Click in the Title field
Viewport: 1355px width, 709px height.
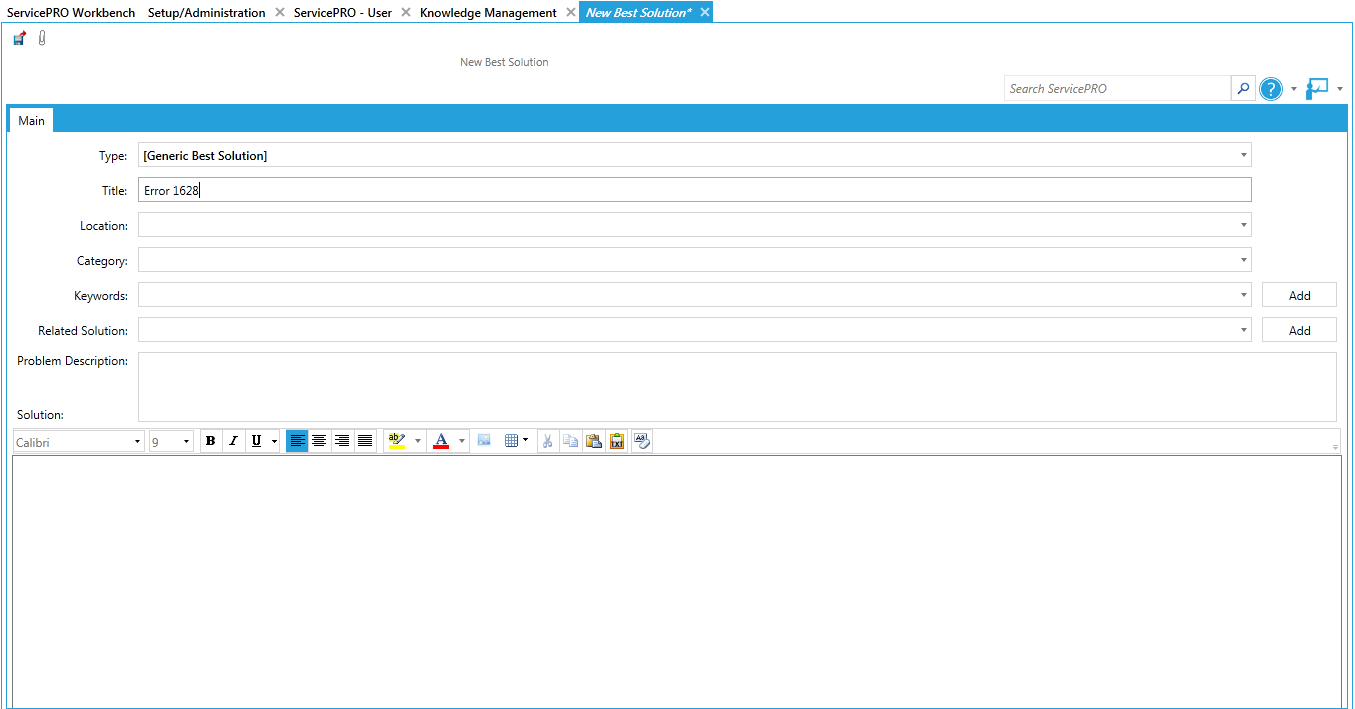[694, 190]
